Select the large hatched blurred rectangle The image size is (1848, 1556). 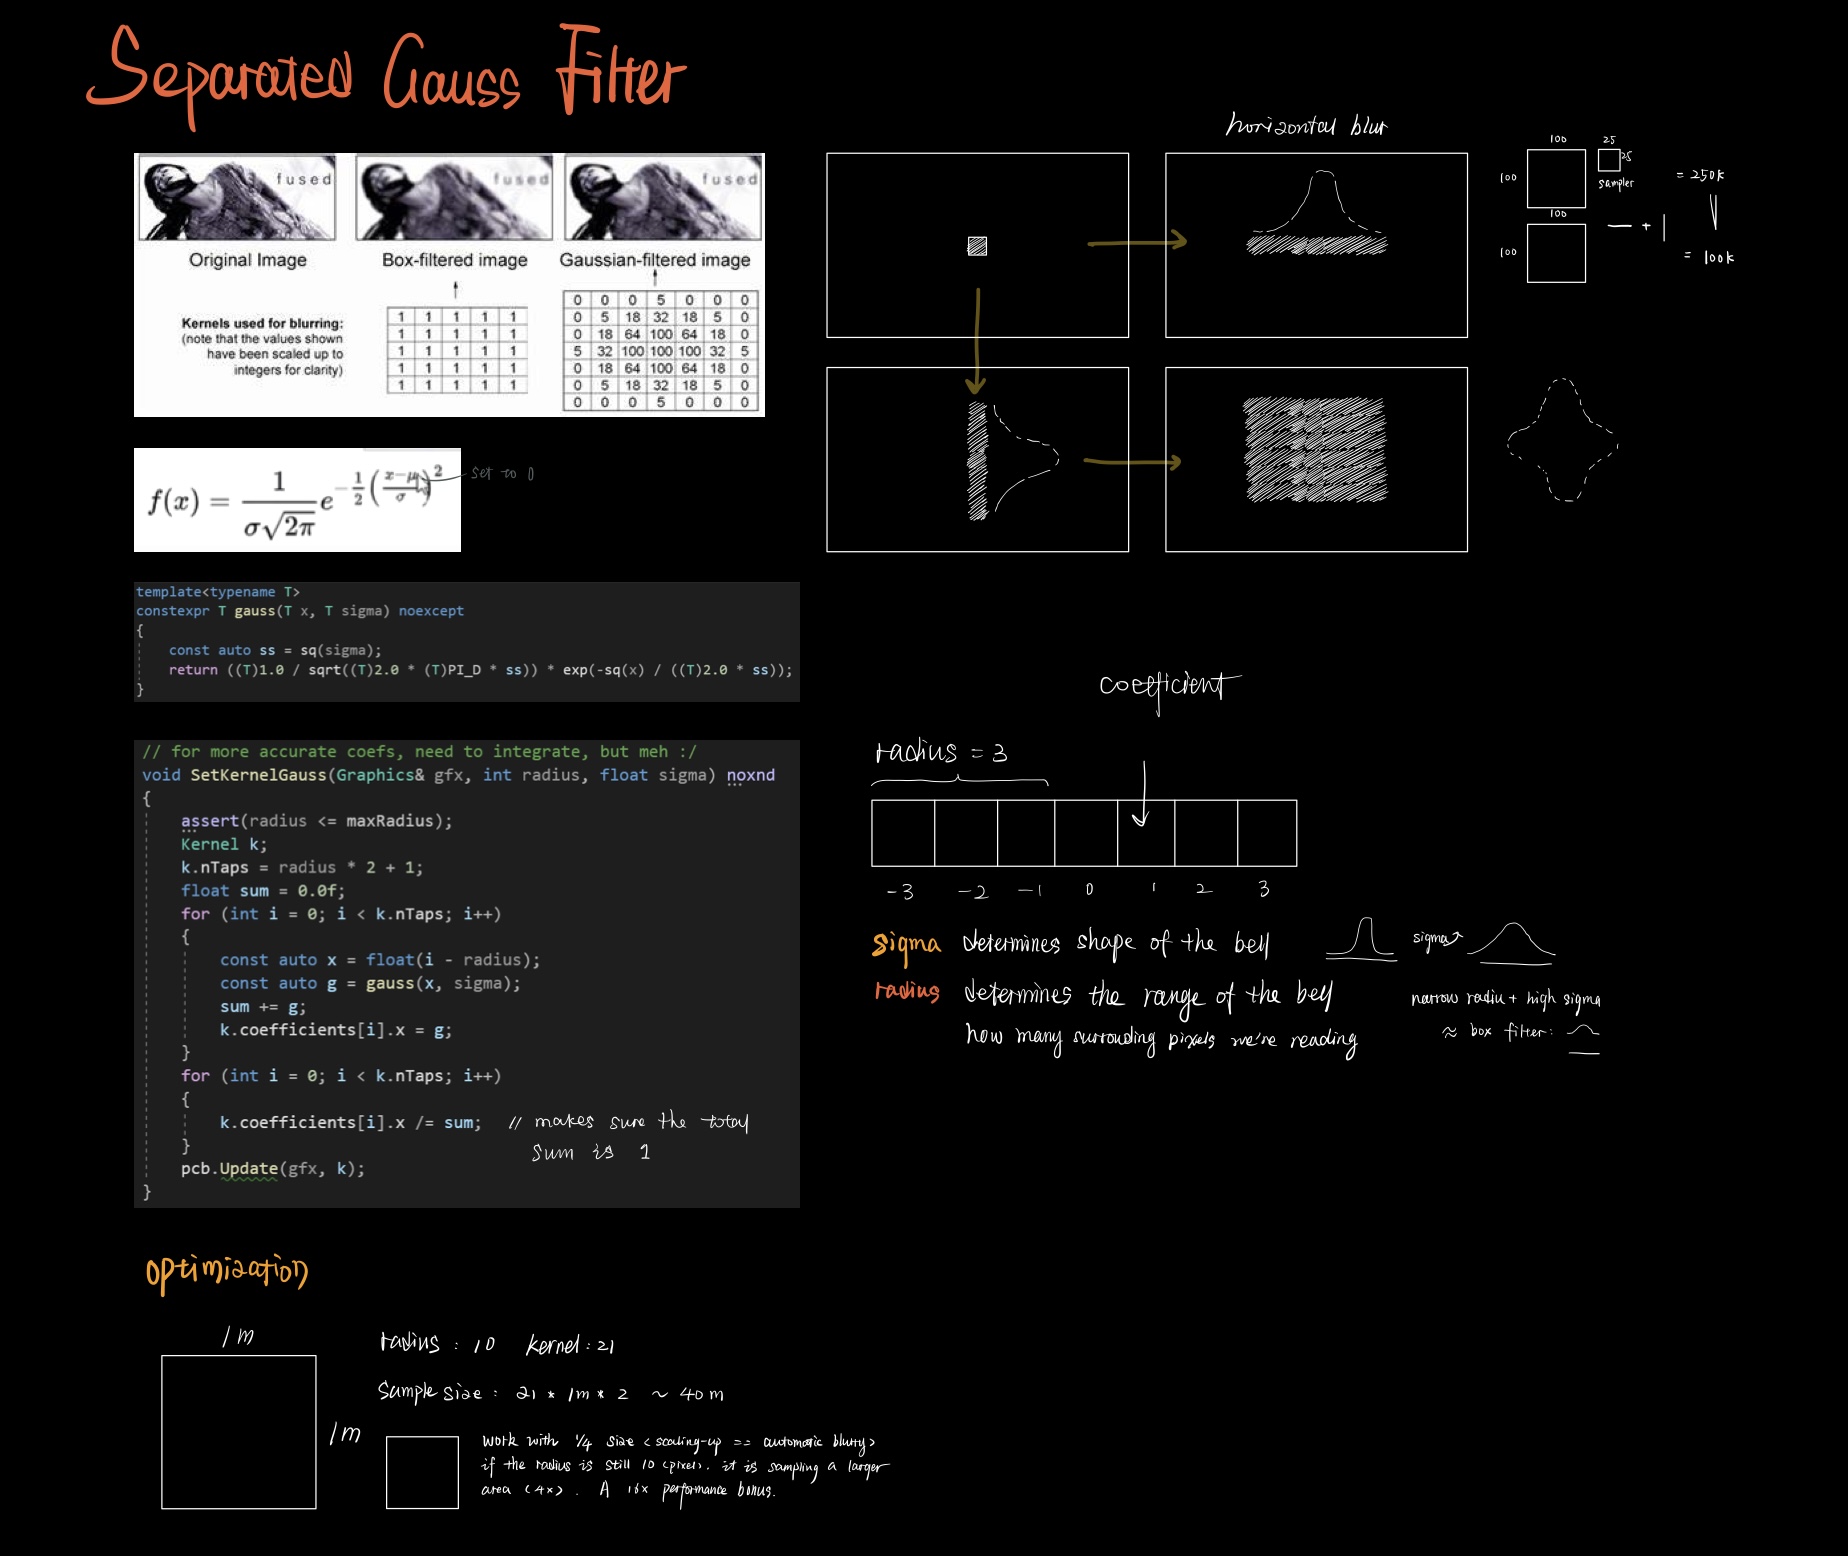(x=1315, y=450)
